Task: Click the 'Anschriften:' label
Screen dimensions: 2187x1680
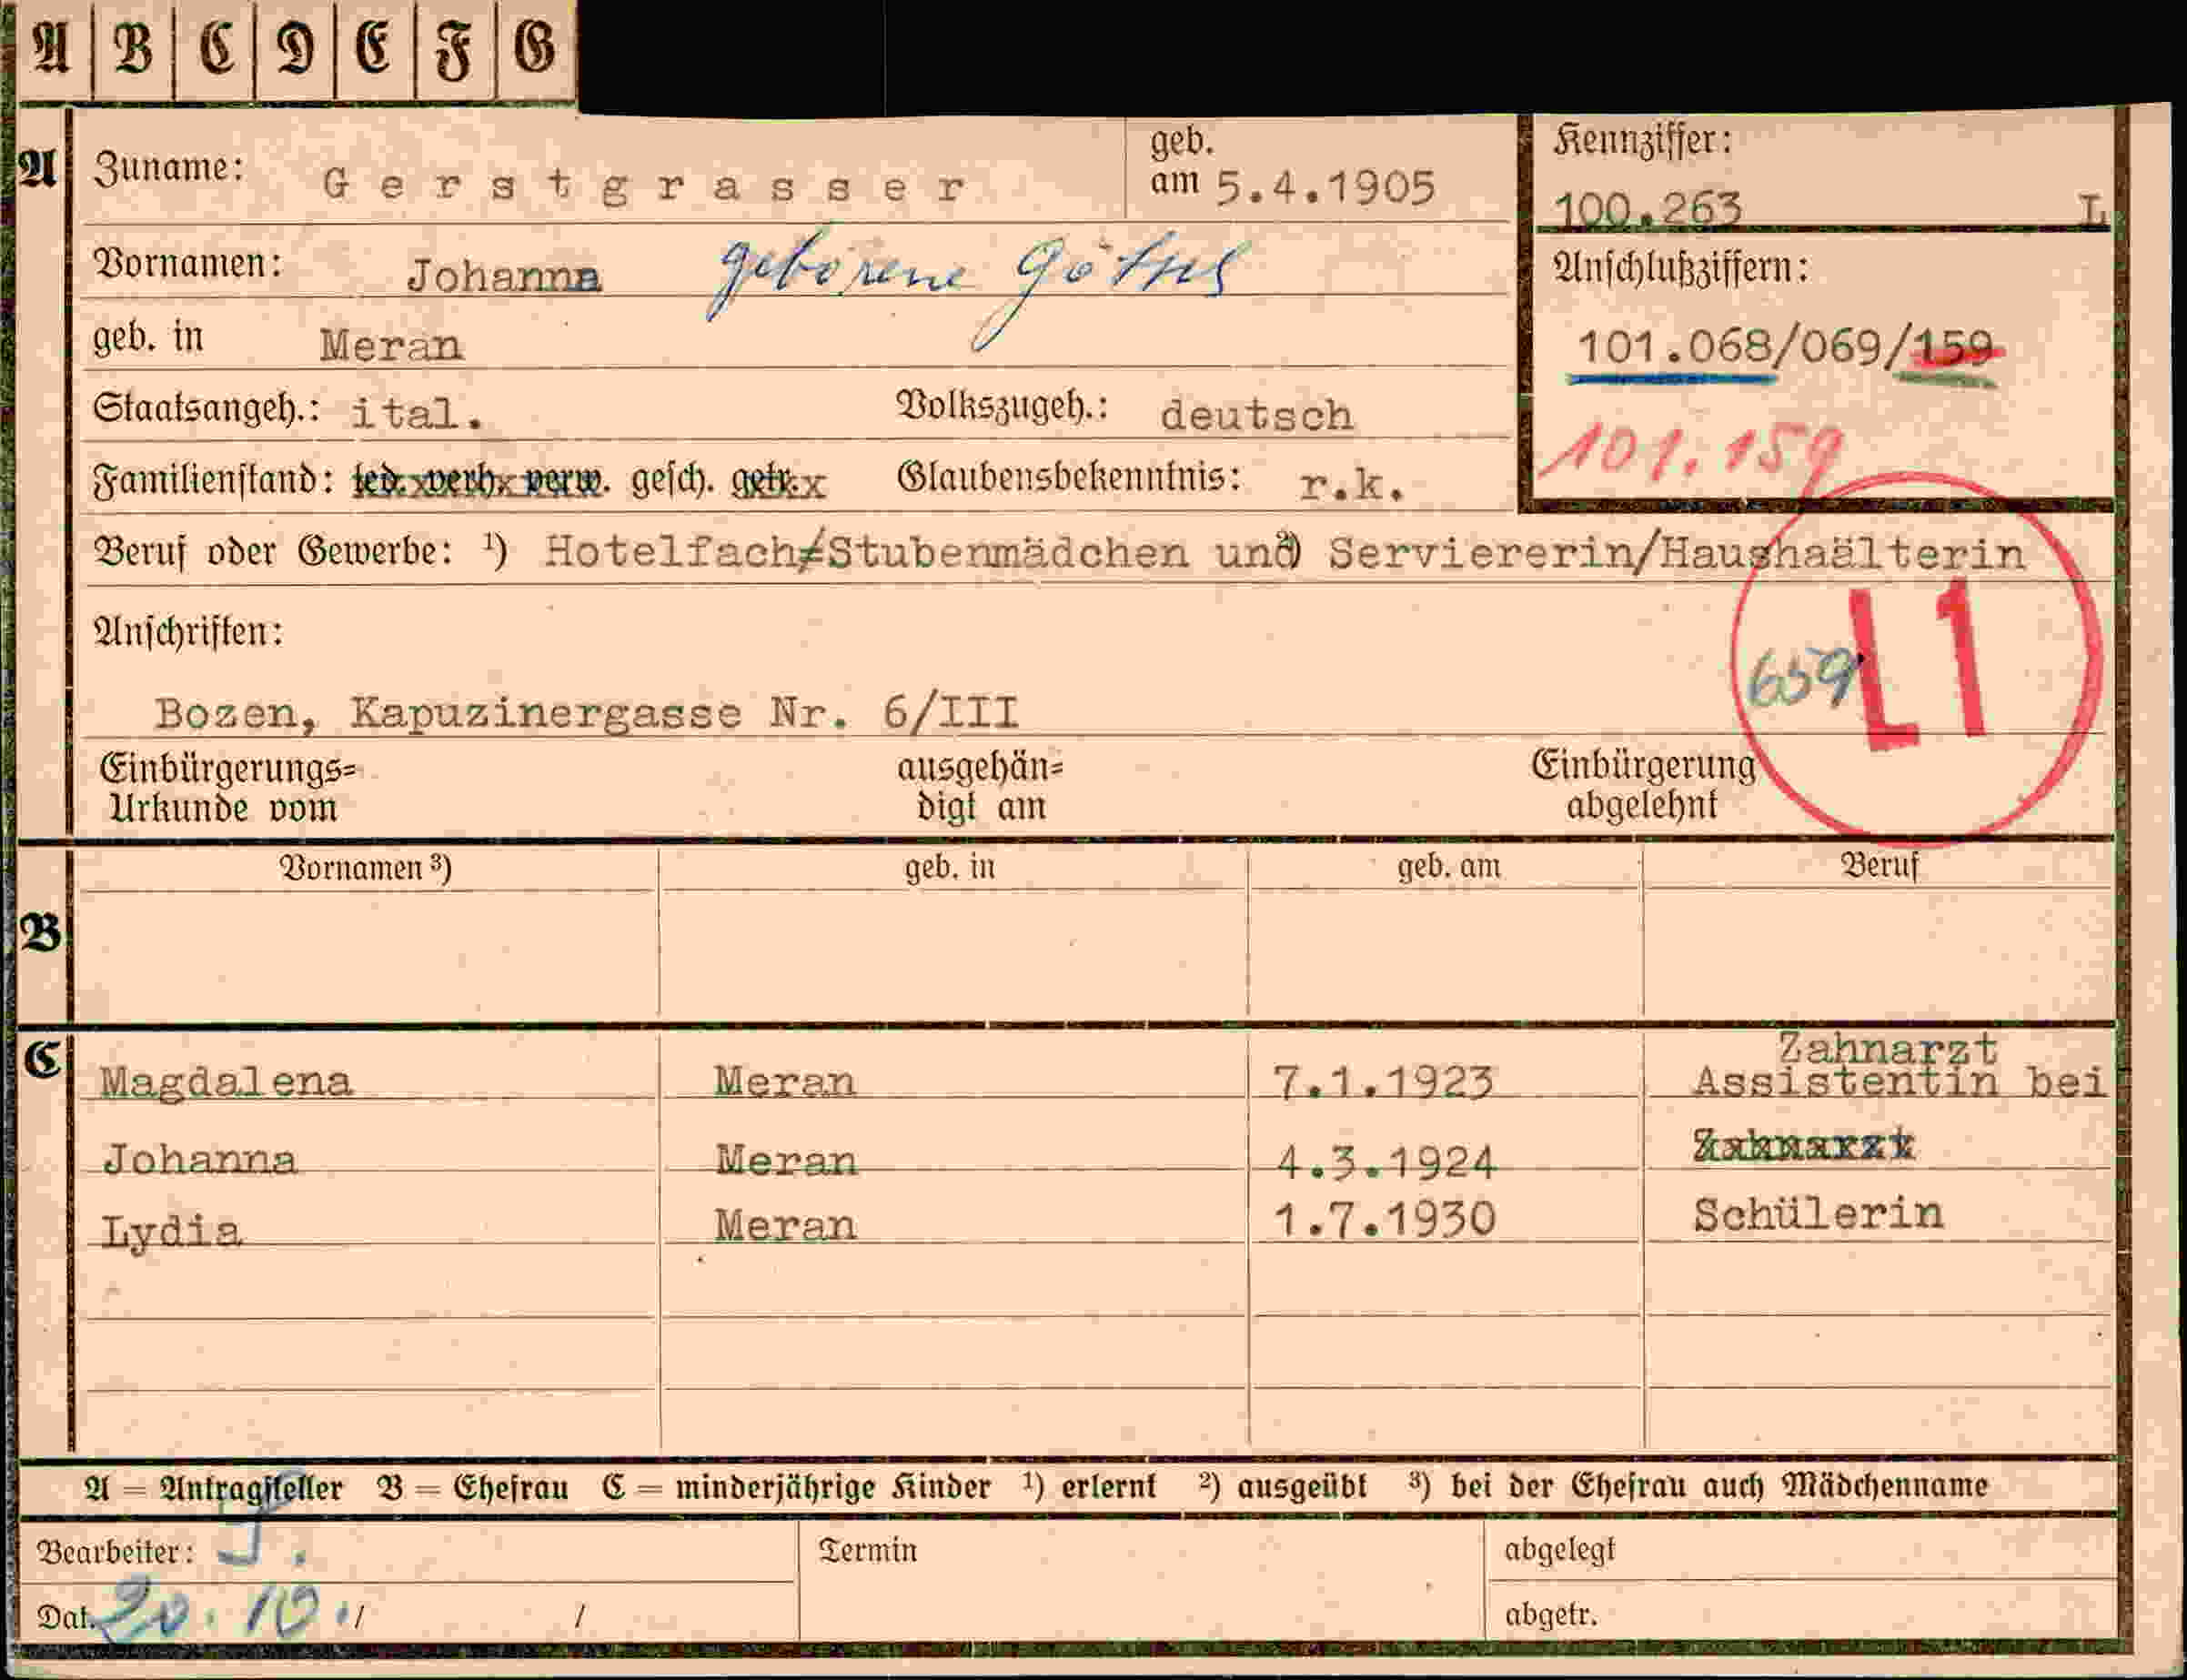Action: (x=188, y=632)
